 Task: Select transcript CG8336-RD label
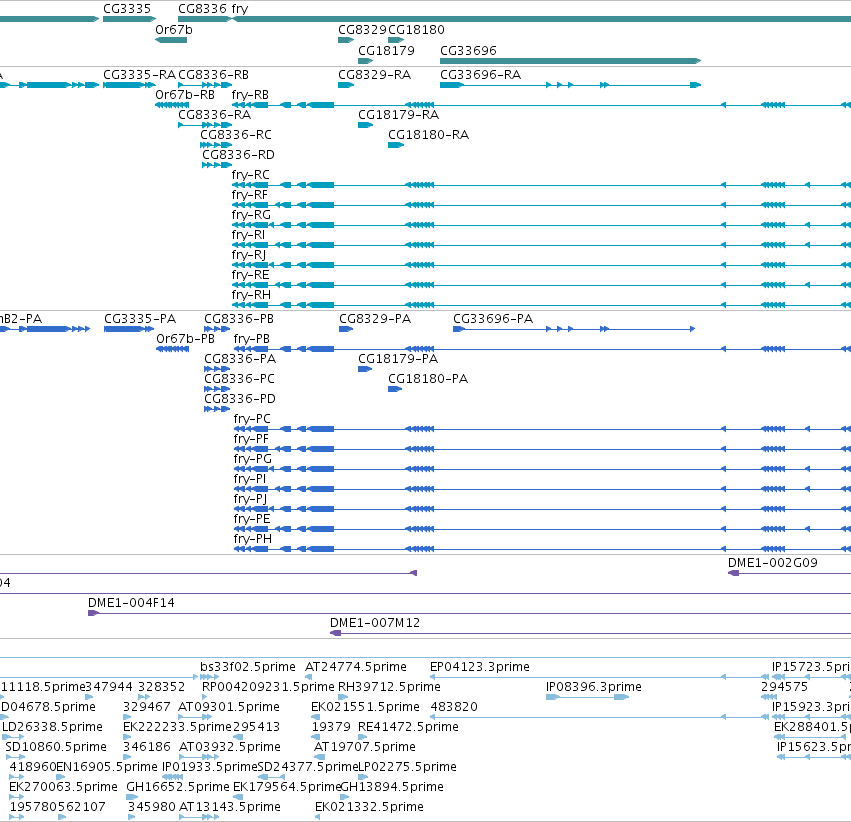click(x=238, y=155)
